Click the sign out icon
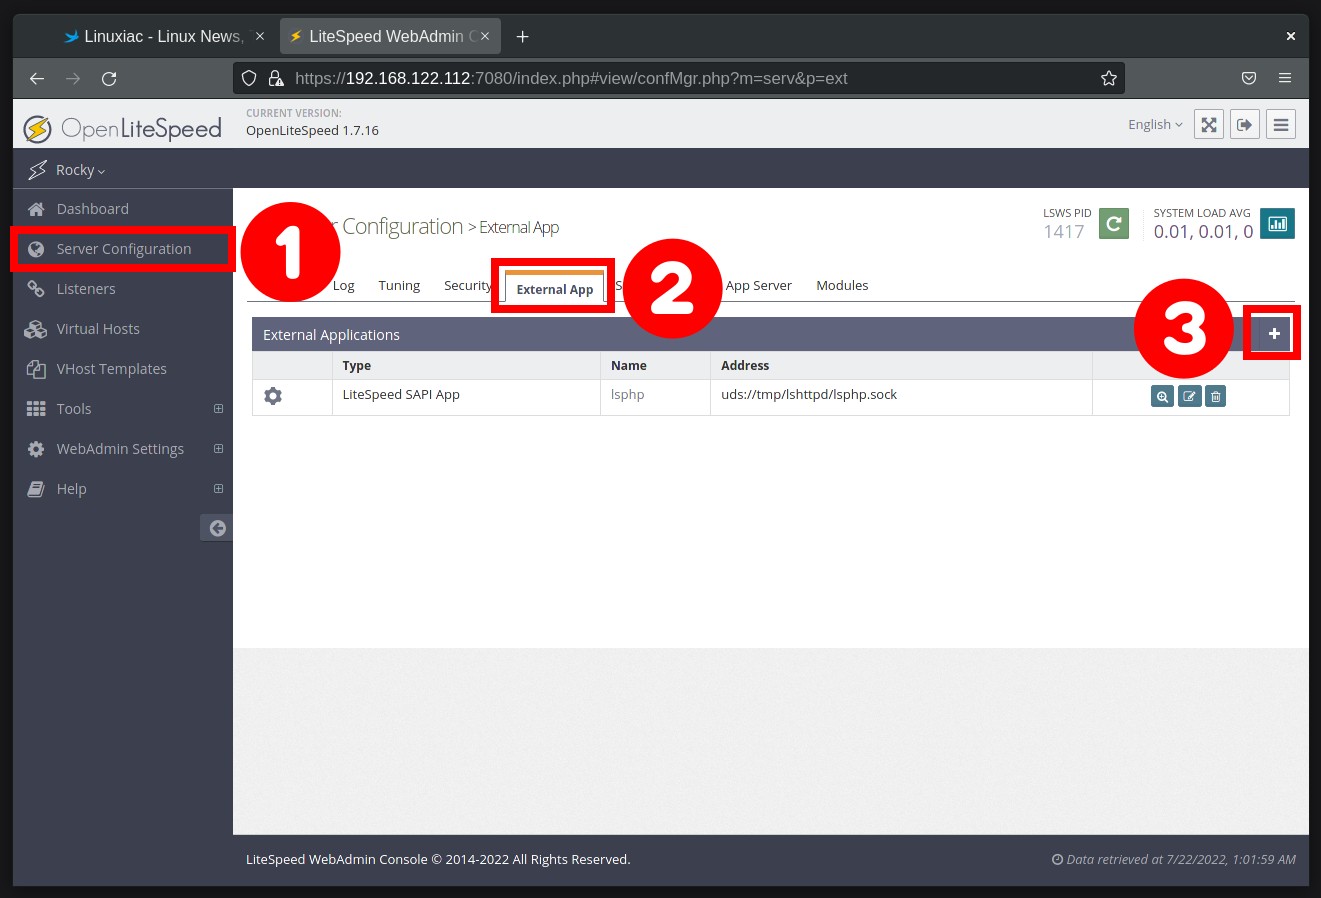This screenshot has height=898, width=1321. click(1245, 125)
